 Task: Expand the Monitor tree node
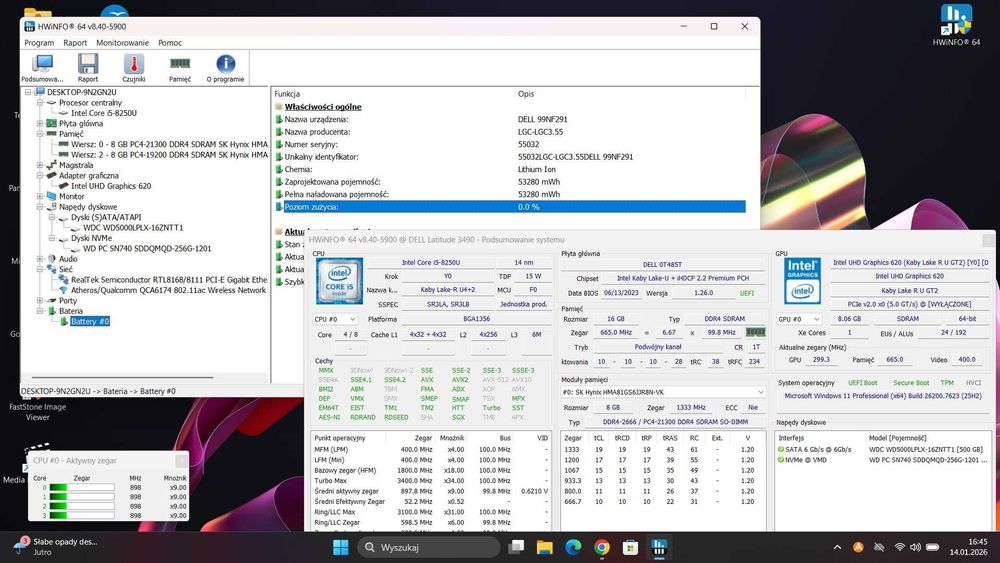[40, 196]
